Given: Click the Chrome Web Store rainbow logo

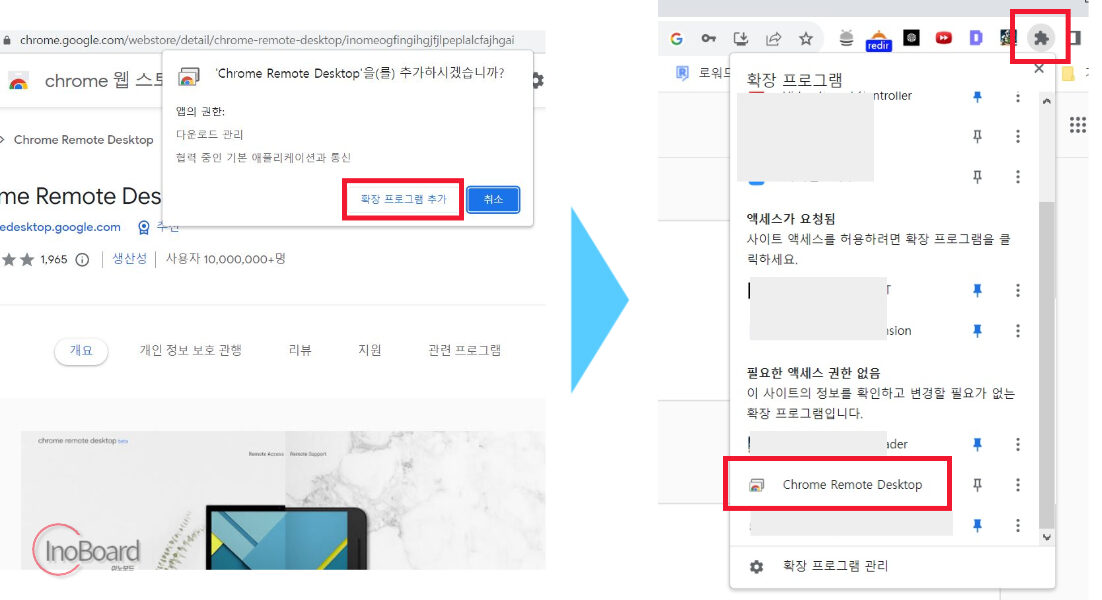Looking at the screenshot, I should click(18, 81).
